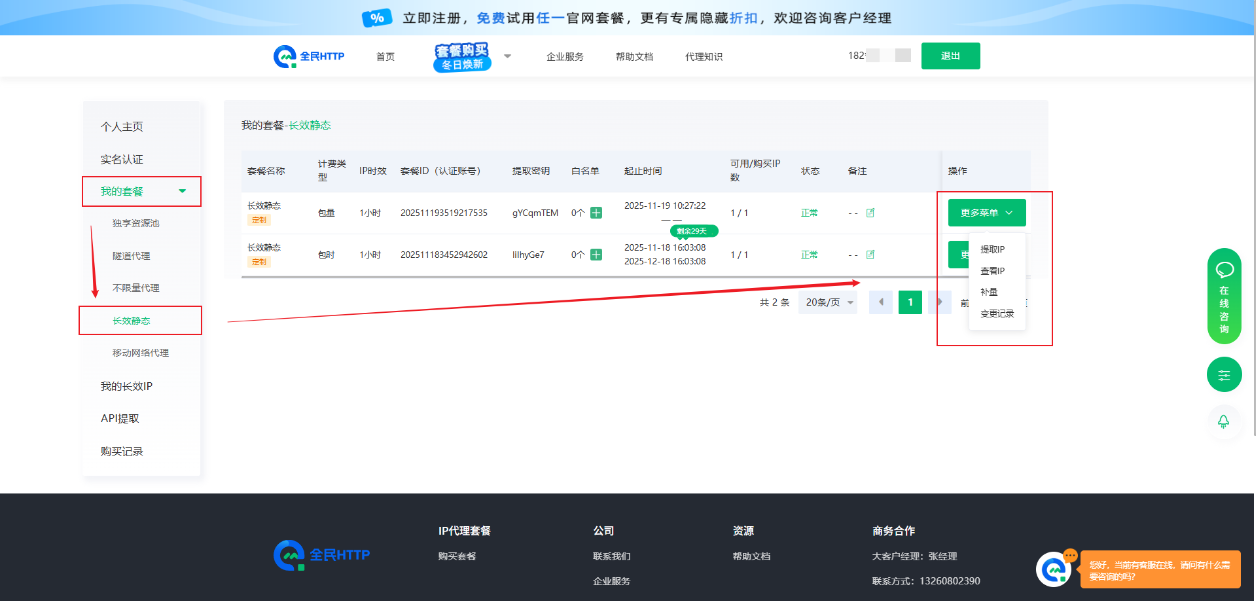Screen dimensions: 1256x601
Task: Open dropdown arrow next to 套餐购买 banner
Action: pyautogui.click(x=507, y=56)
